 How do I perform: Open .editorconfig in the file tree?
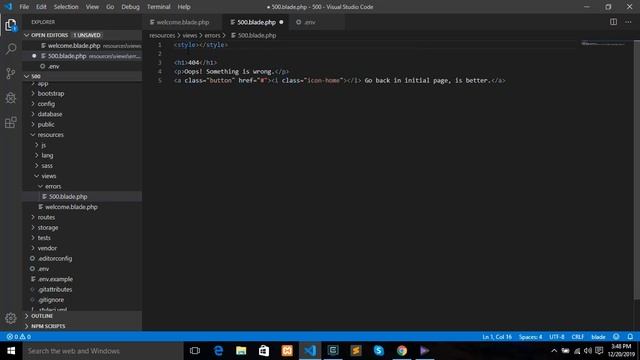(55, 258)
